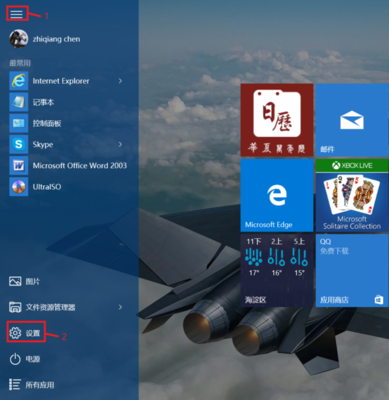389x400 pixels.
Task: Open Settings (设置) gear item
Action: (x=25, y=333)
